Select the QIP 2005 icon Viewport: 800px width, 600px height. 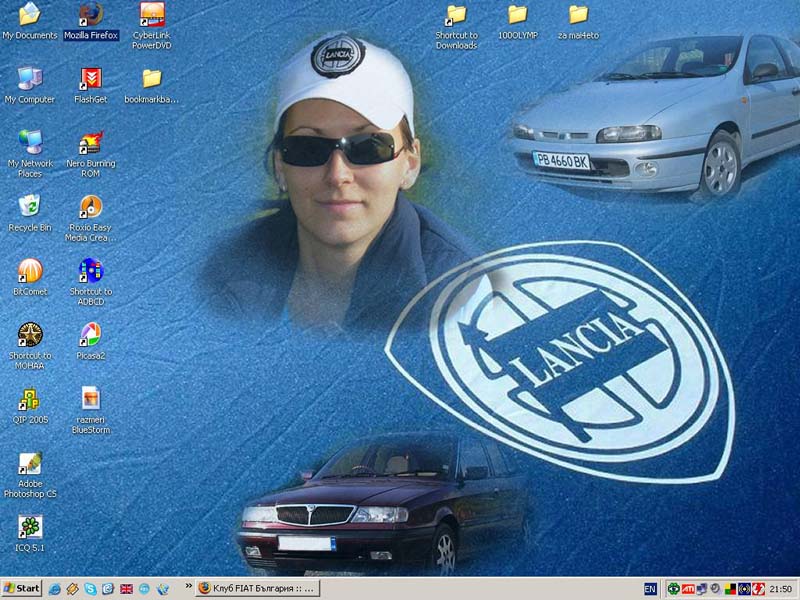click(x=30, y=399)
